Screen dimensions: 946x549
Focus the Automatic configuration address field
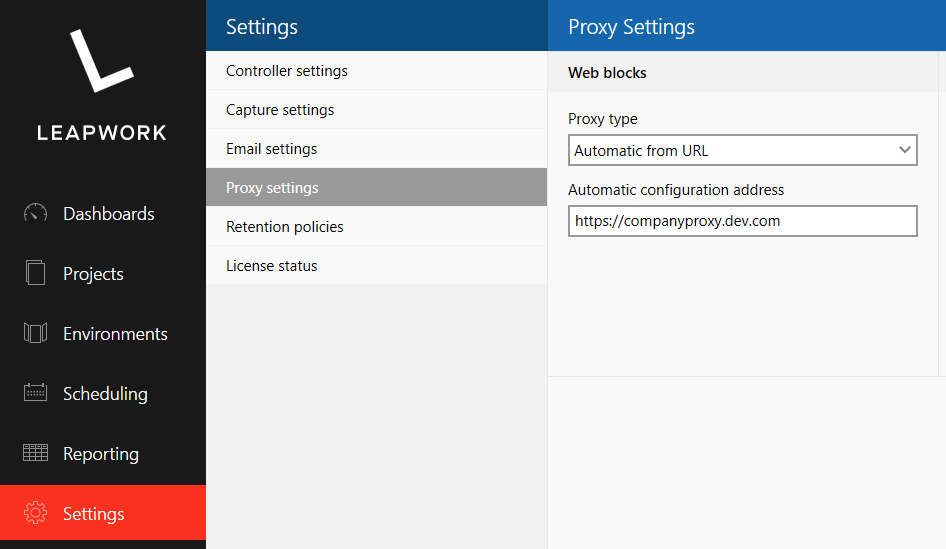(x=742, y=221)
